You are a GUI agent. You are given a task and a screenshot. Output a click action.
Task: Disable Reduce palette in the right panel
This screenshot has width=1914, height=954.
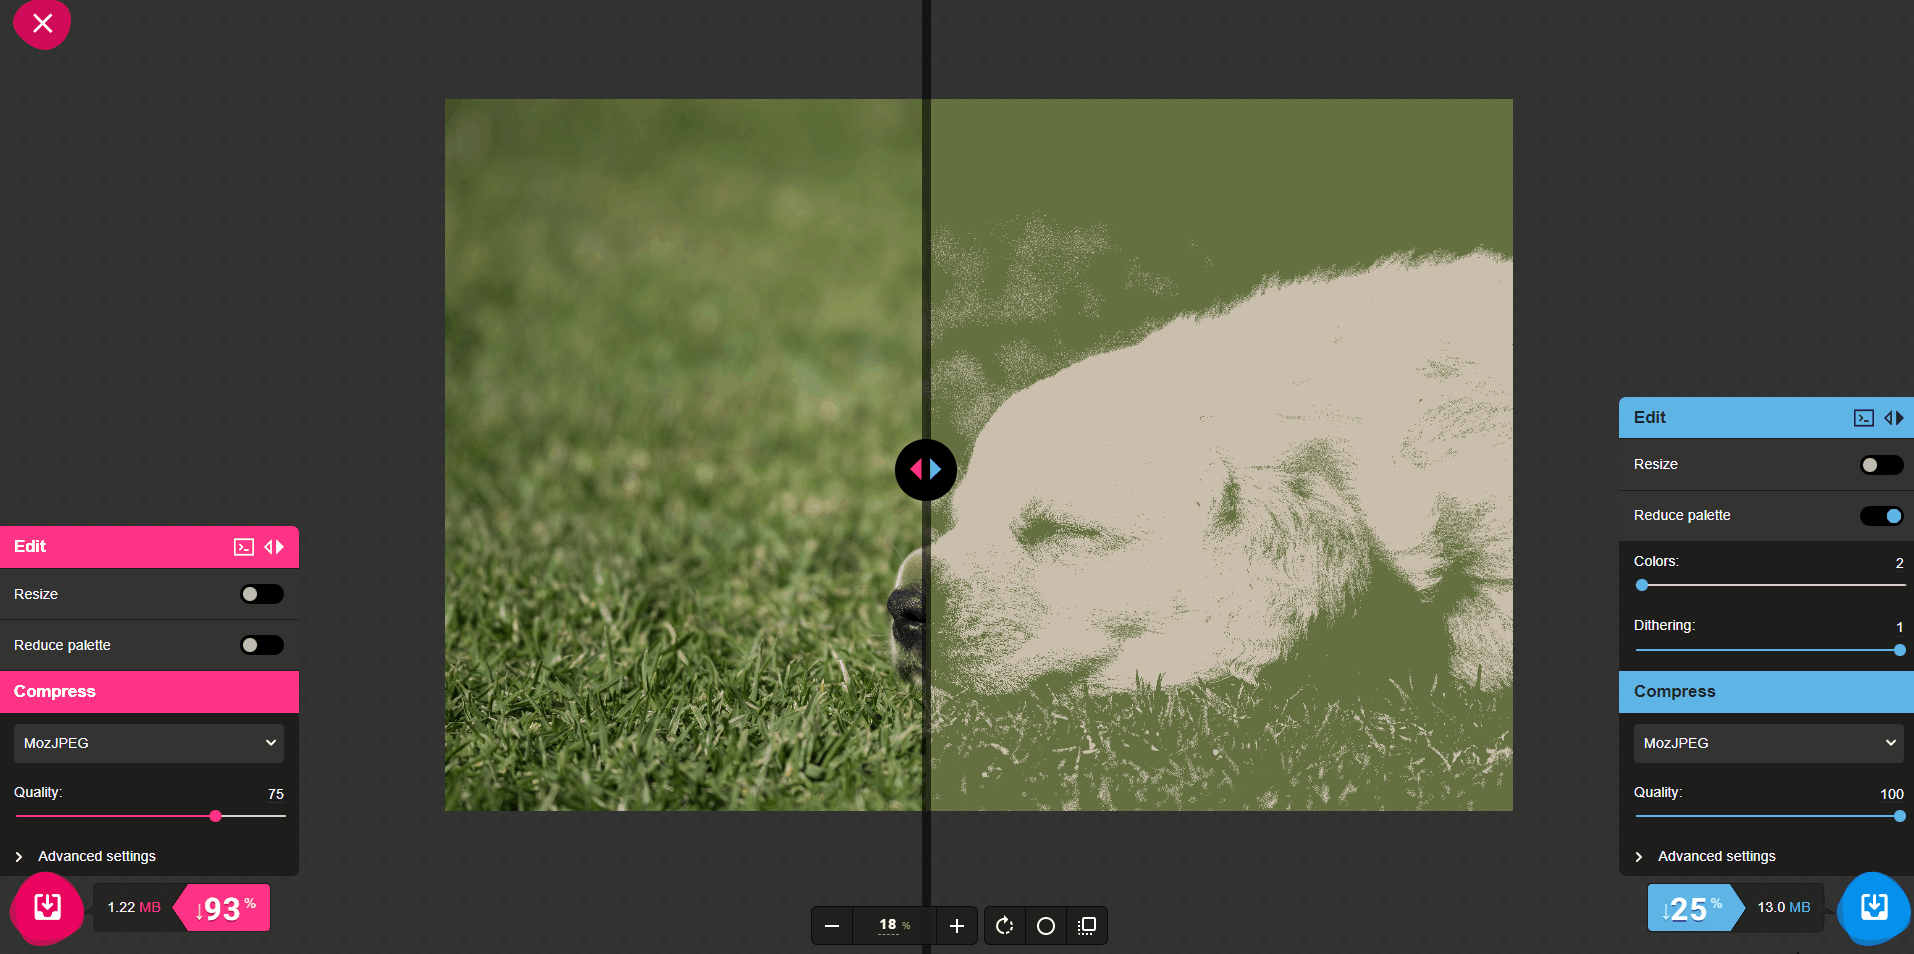[1881, 516]
